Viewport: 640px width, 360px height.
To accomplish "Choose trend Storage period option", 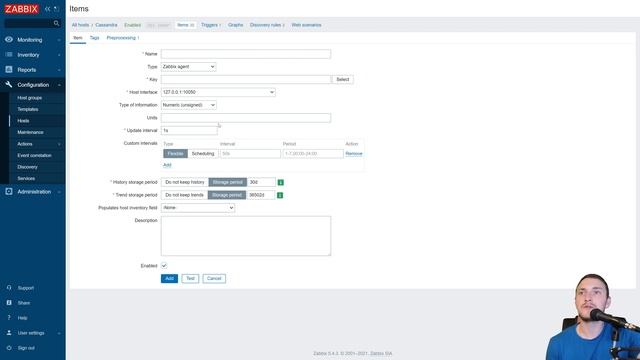I will pyautogui.click(x=227, y=195).
